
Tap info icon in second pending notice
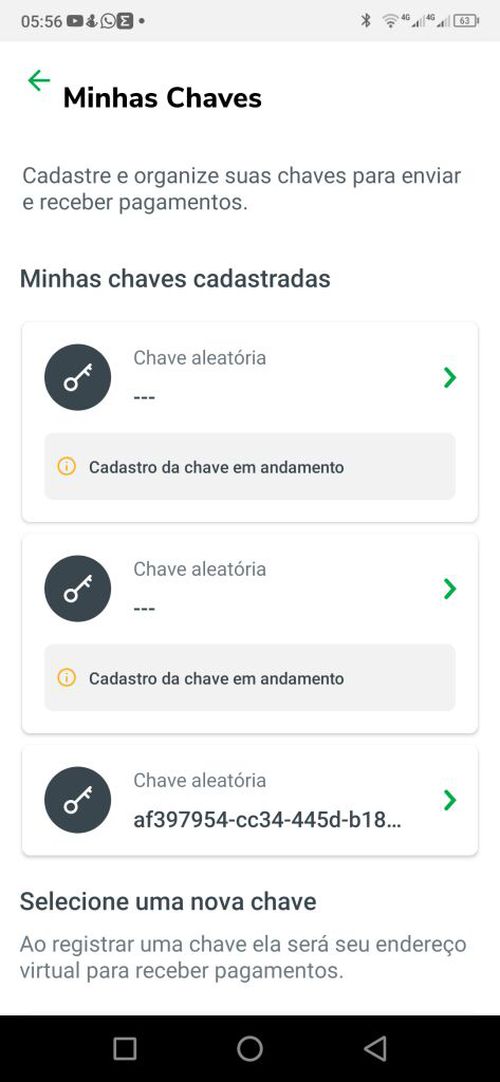(66, 678)
